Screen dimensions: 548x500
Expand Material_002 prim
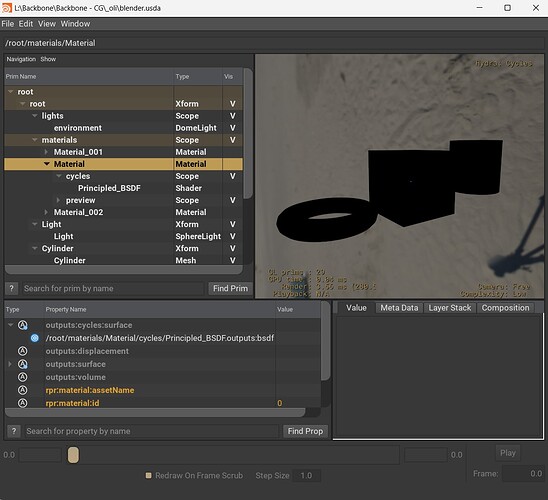tap(46, 212)
